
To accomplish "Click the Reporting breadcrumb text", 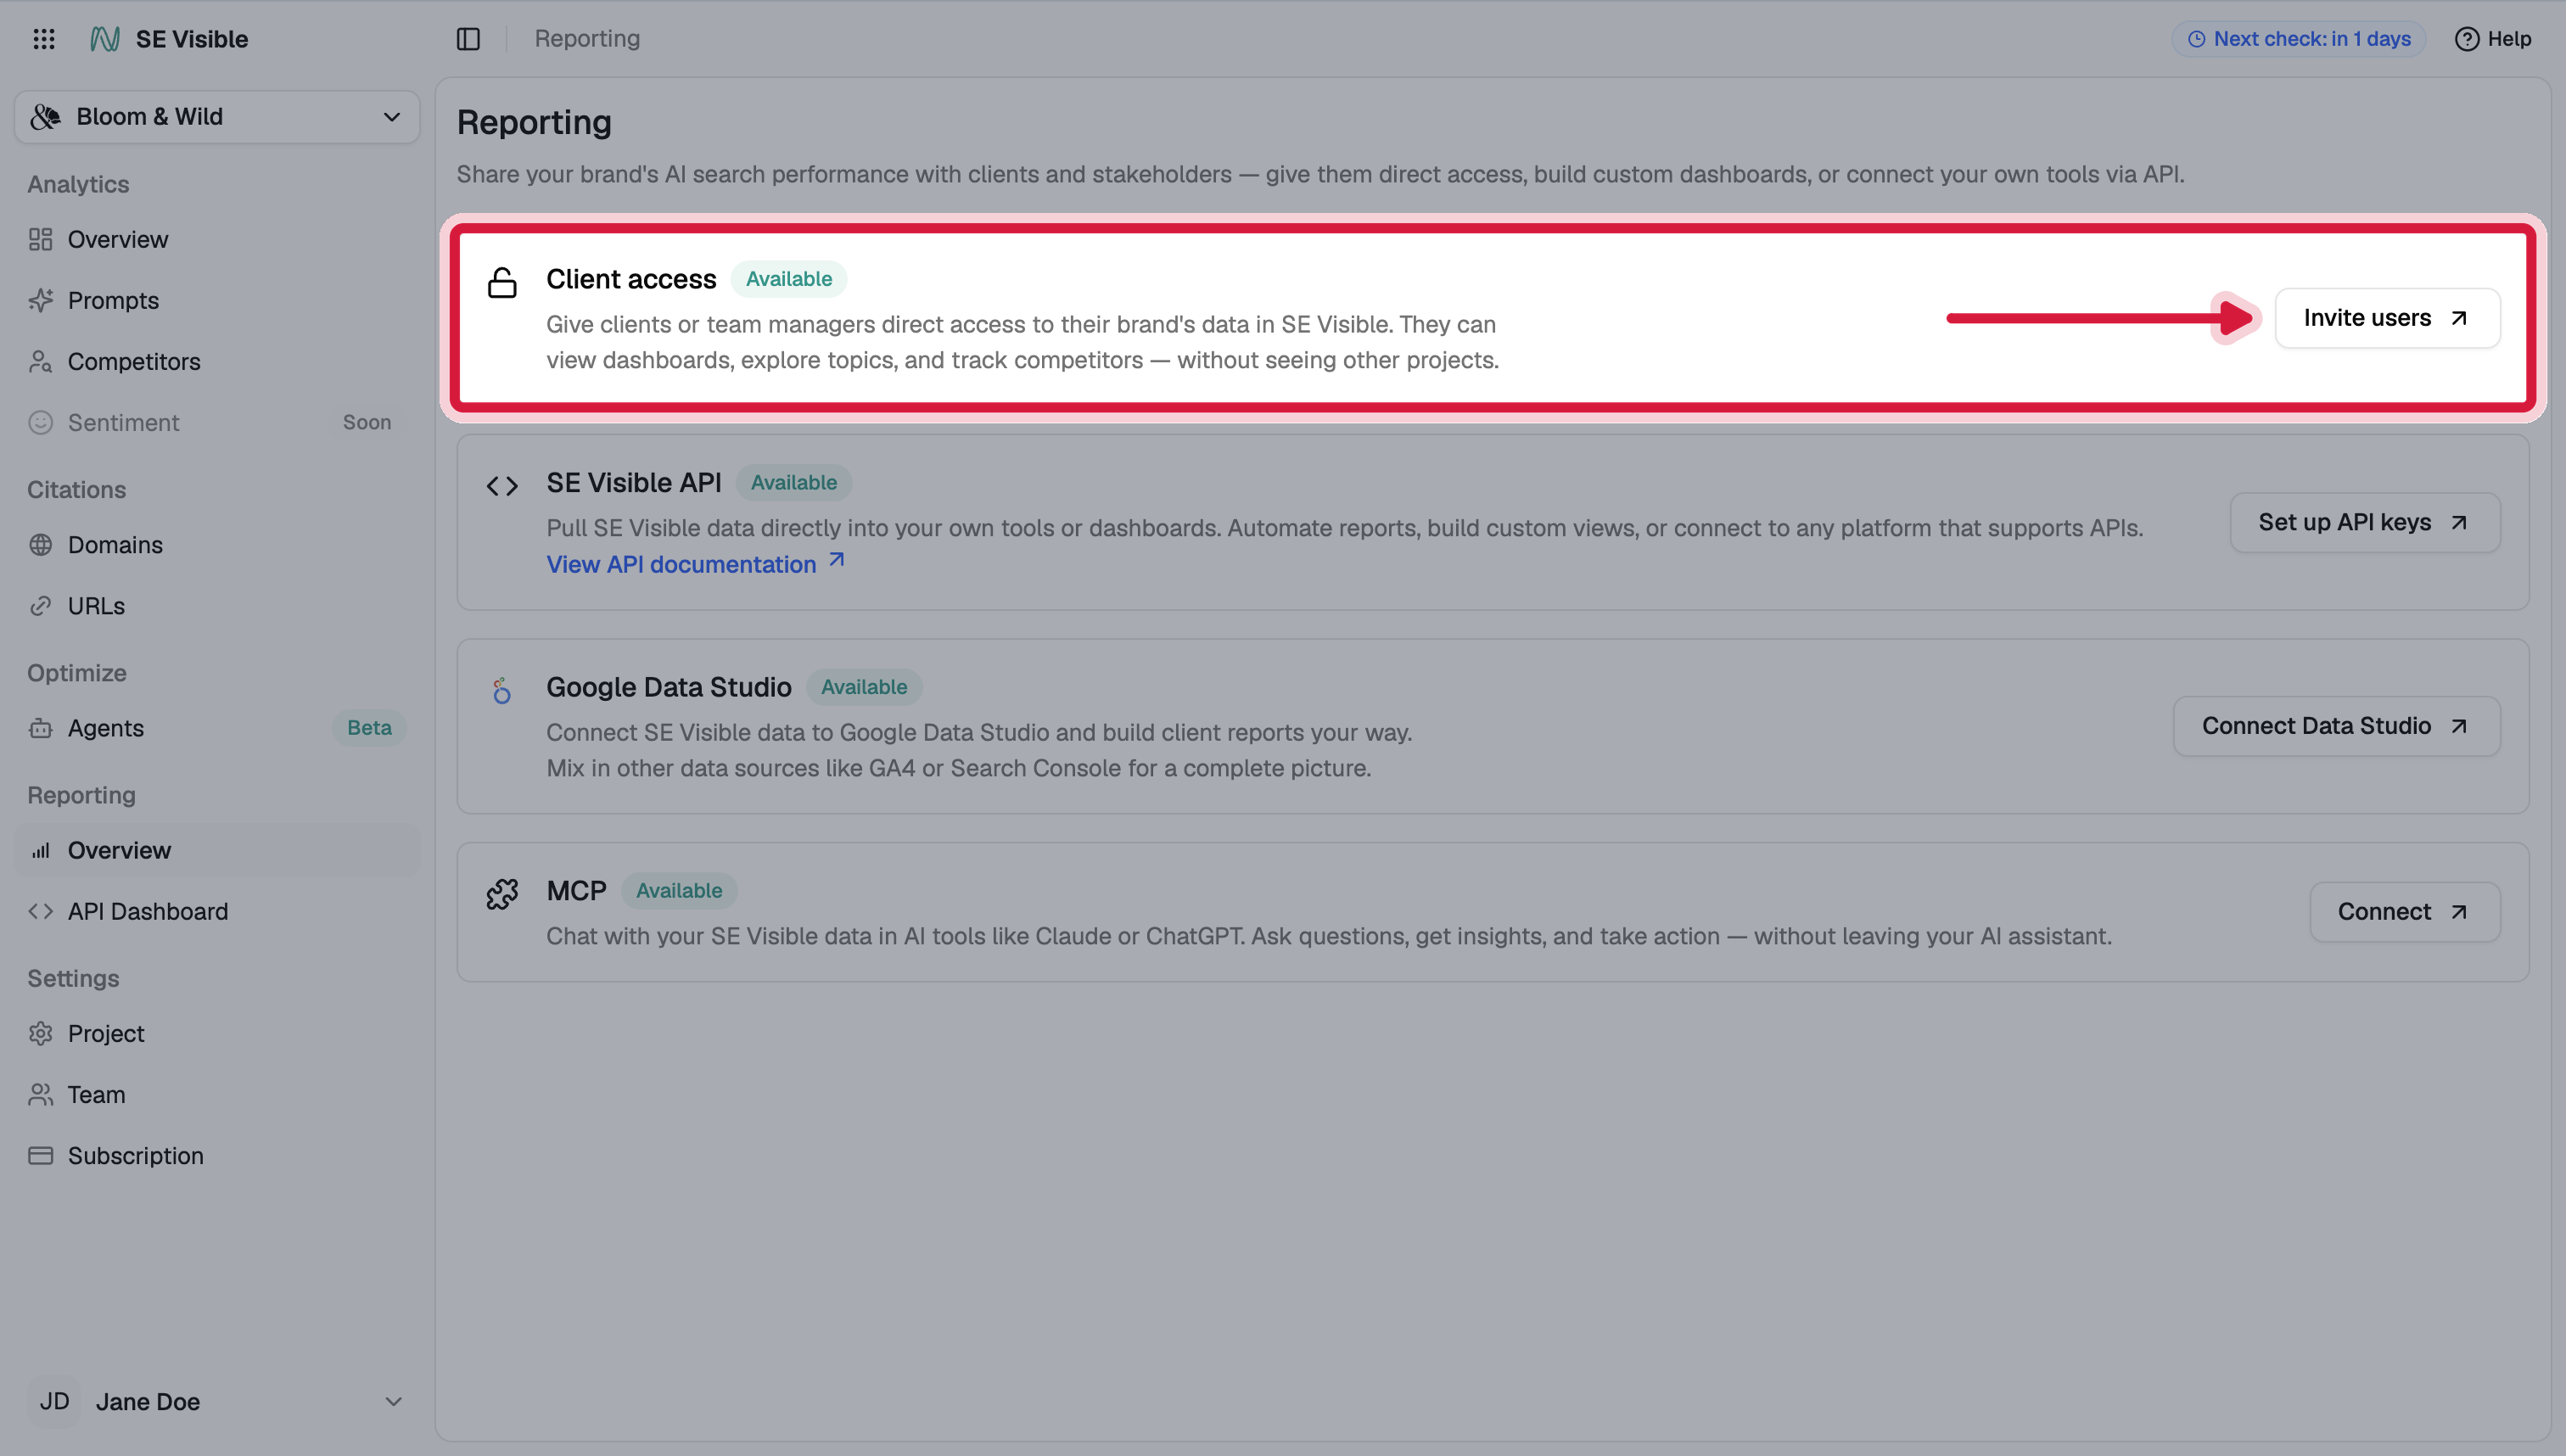I will tap(587, 39).
